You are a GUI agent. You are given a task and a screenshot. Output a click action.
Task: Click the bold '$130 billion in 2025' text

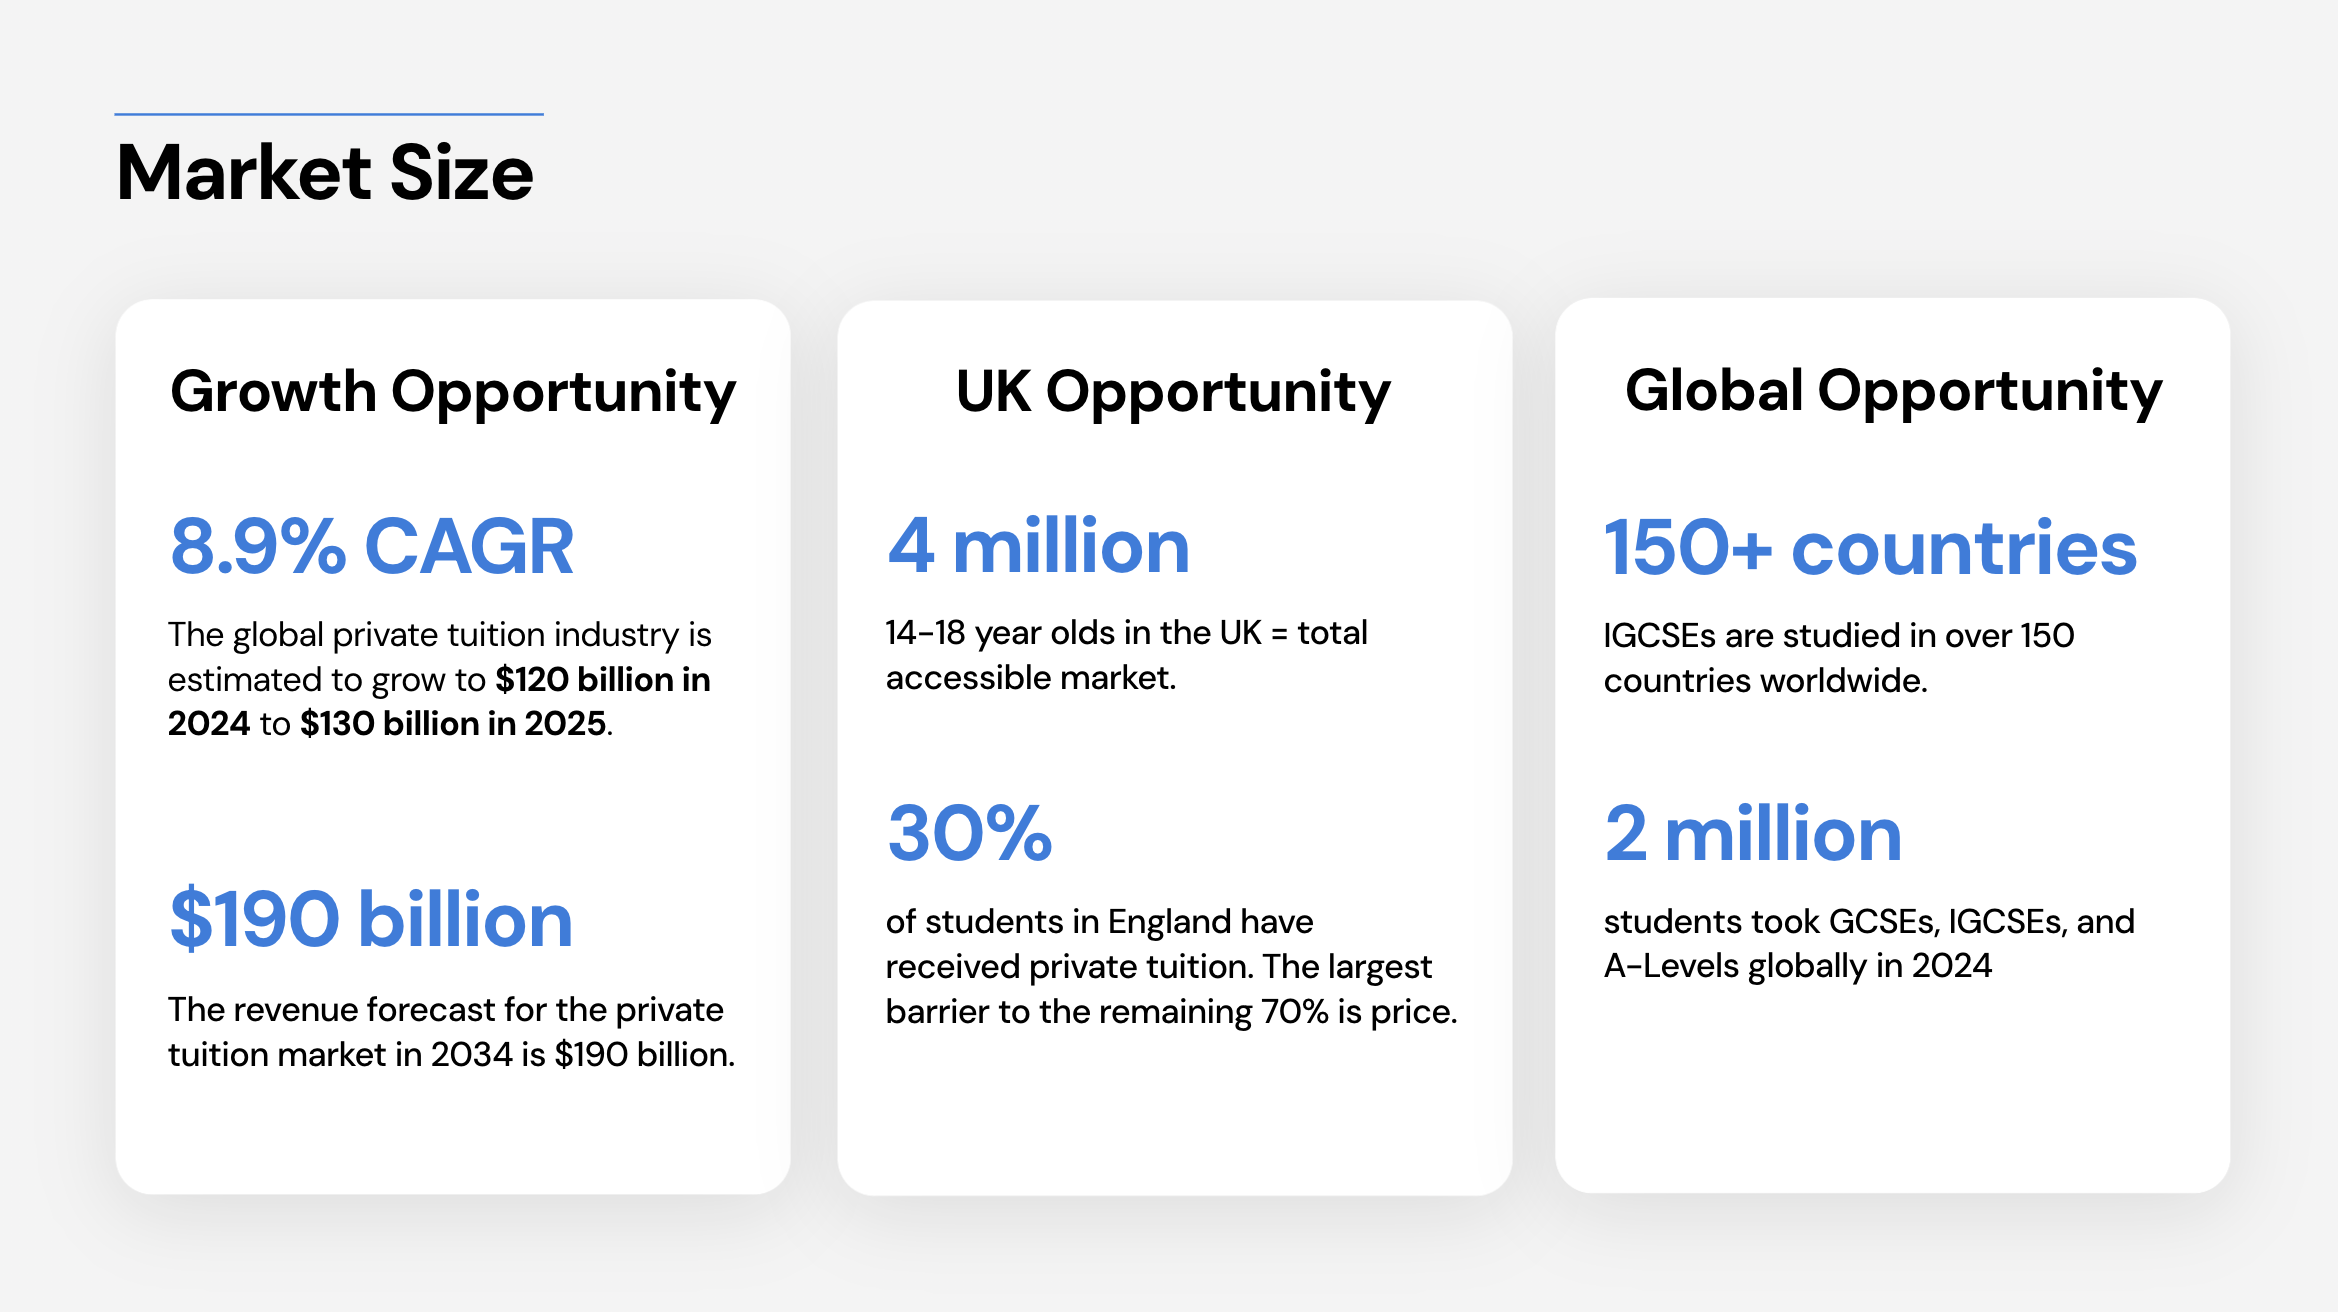point(453,724)
